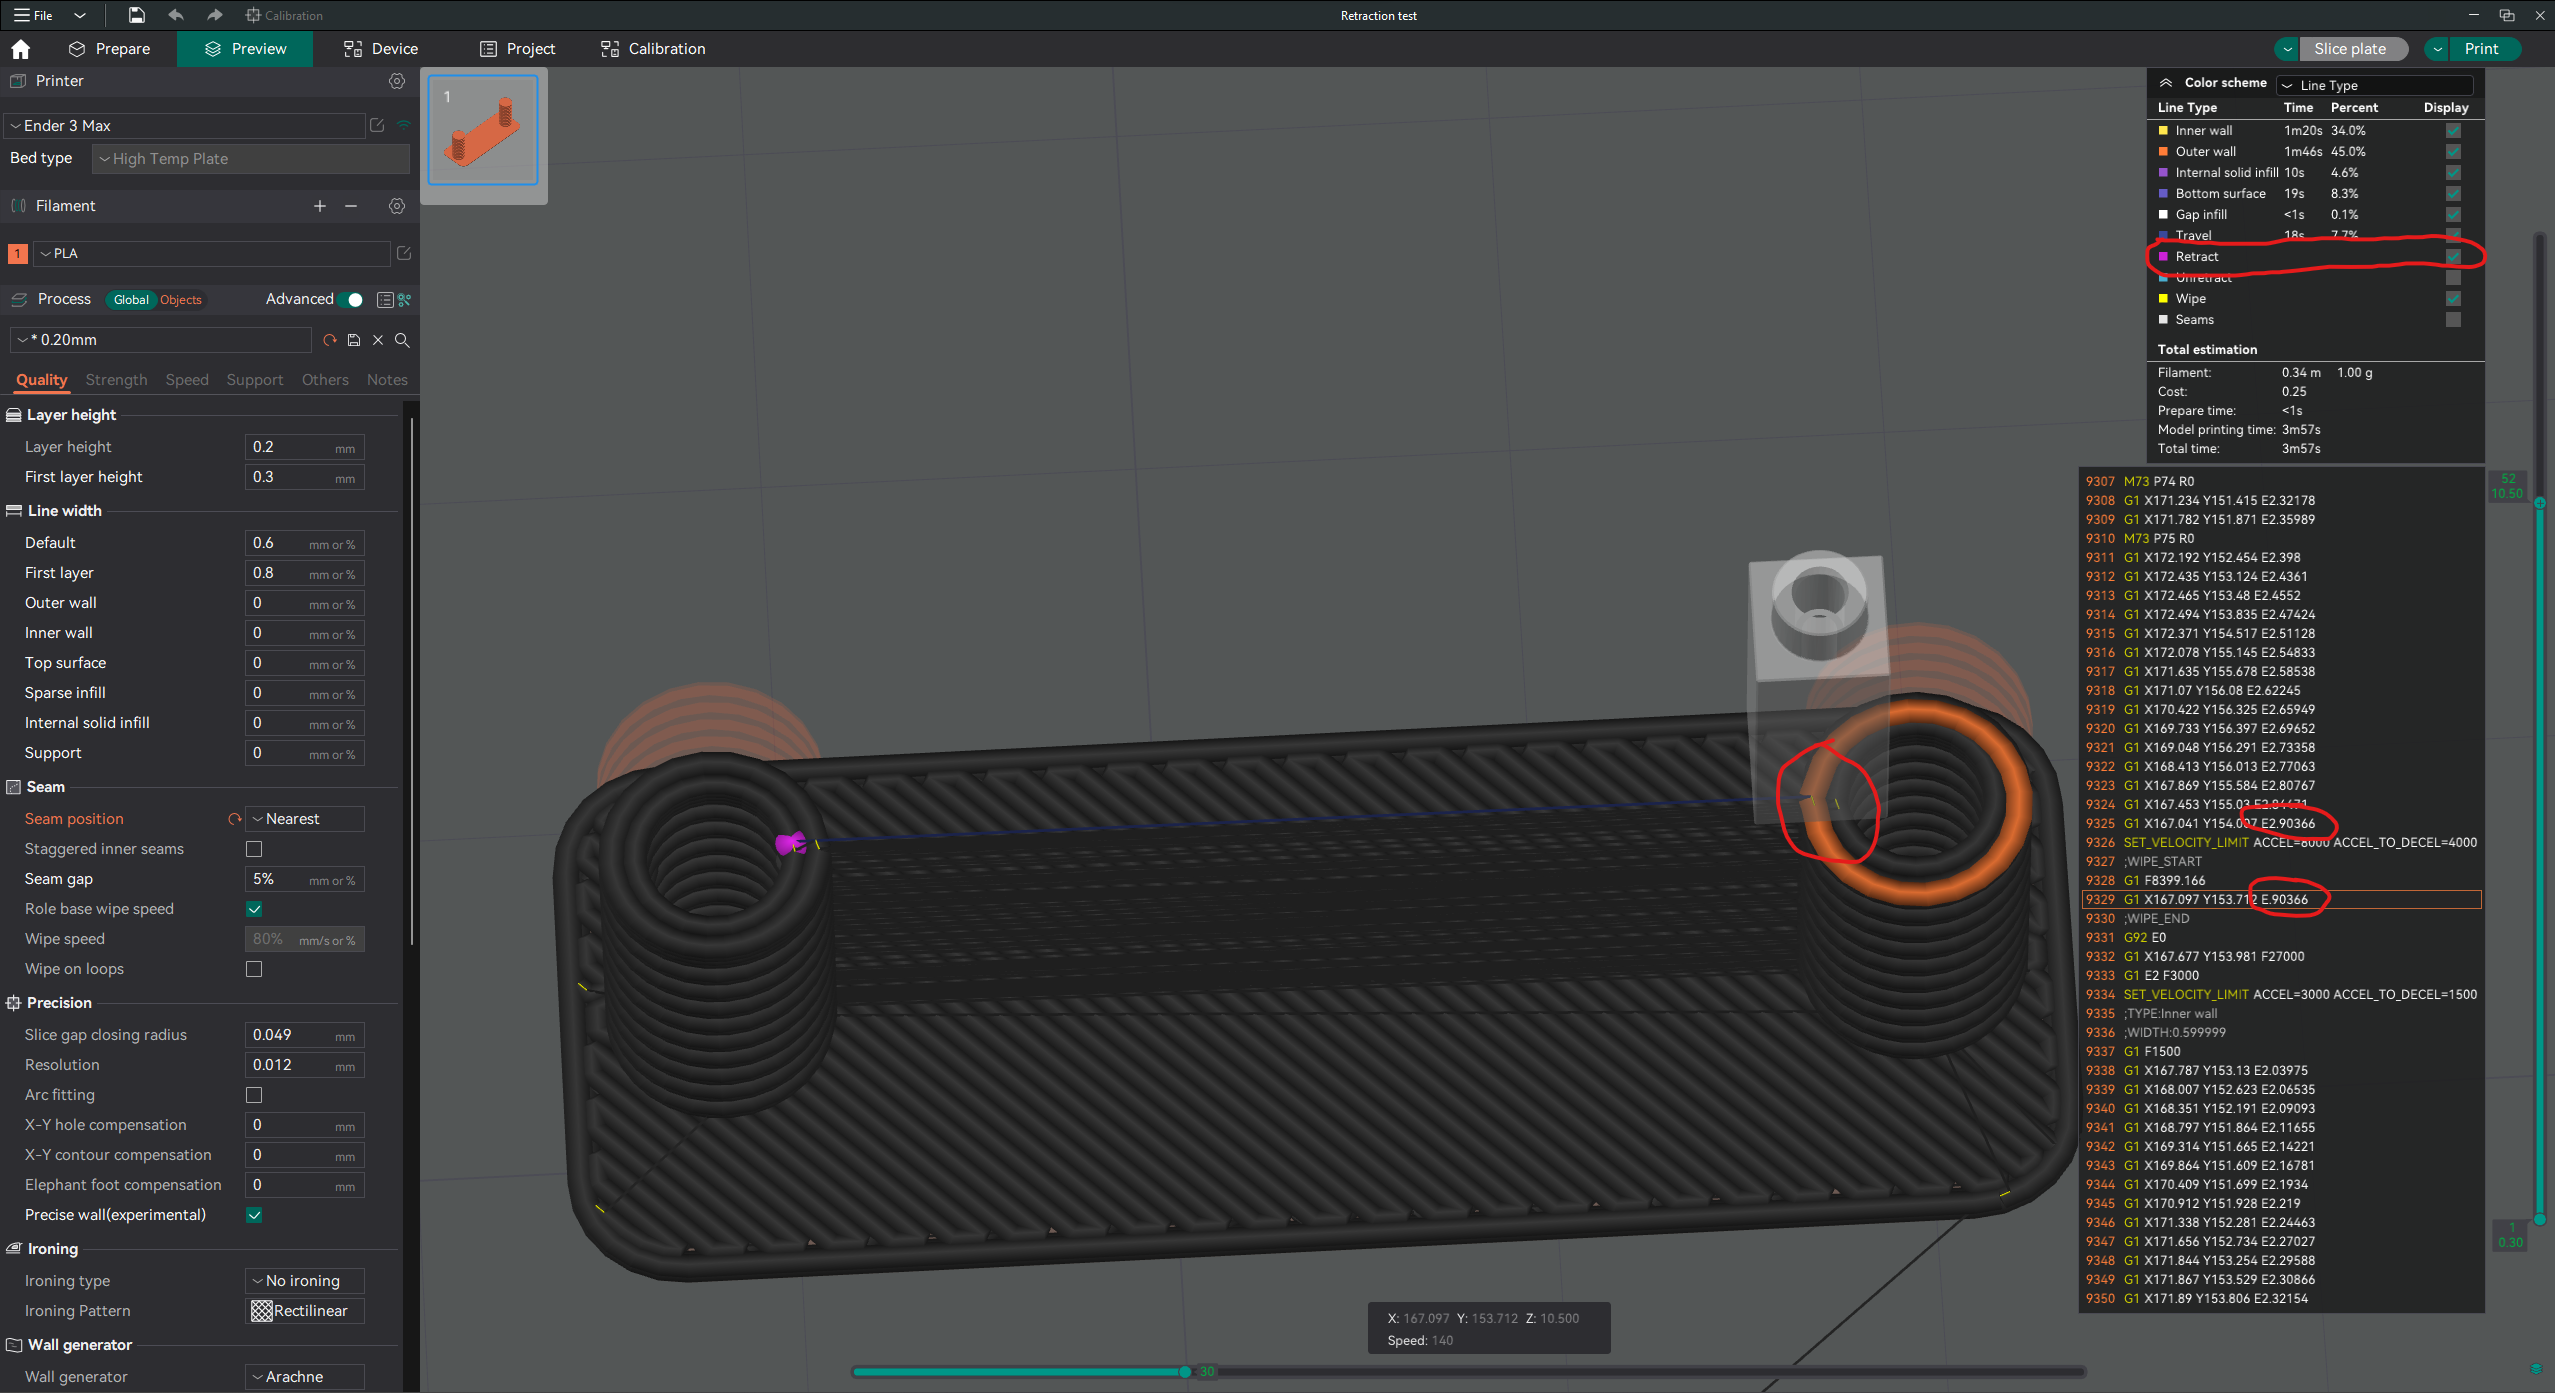2555x1393 pixels.
Task: Click the Slice plate button
Action: 2351,48
